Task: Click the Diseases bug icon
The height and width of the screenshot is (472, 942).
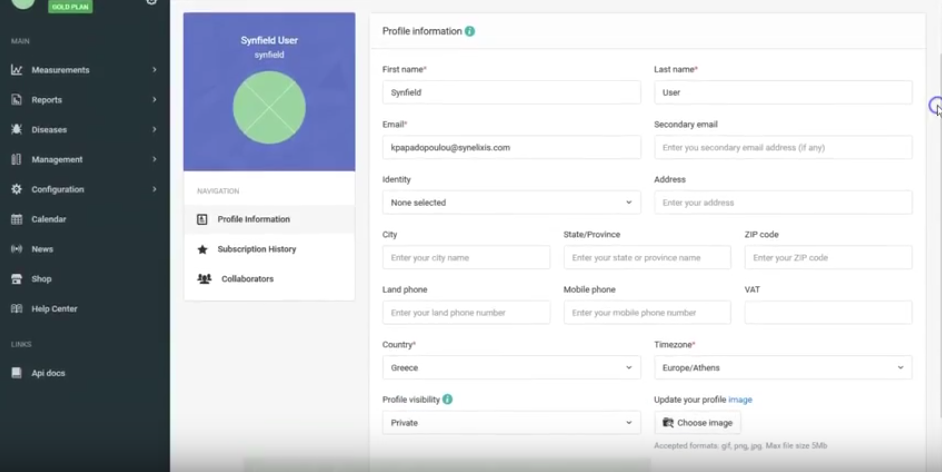Action: (x=17, y=130)
